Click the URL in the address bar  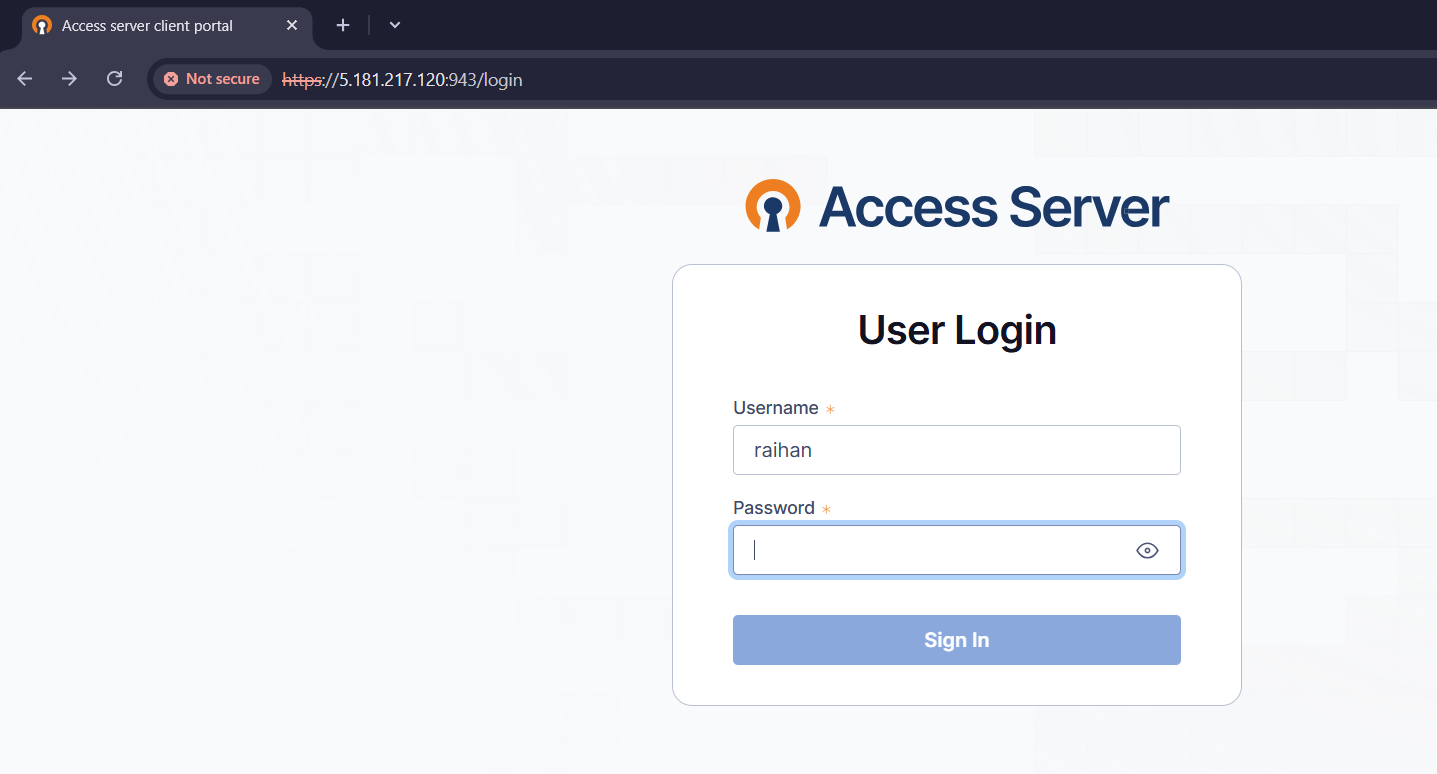[x=402, y=79]
